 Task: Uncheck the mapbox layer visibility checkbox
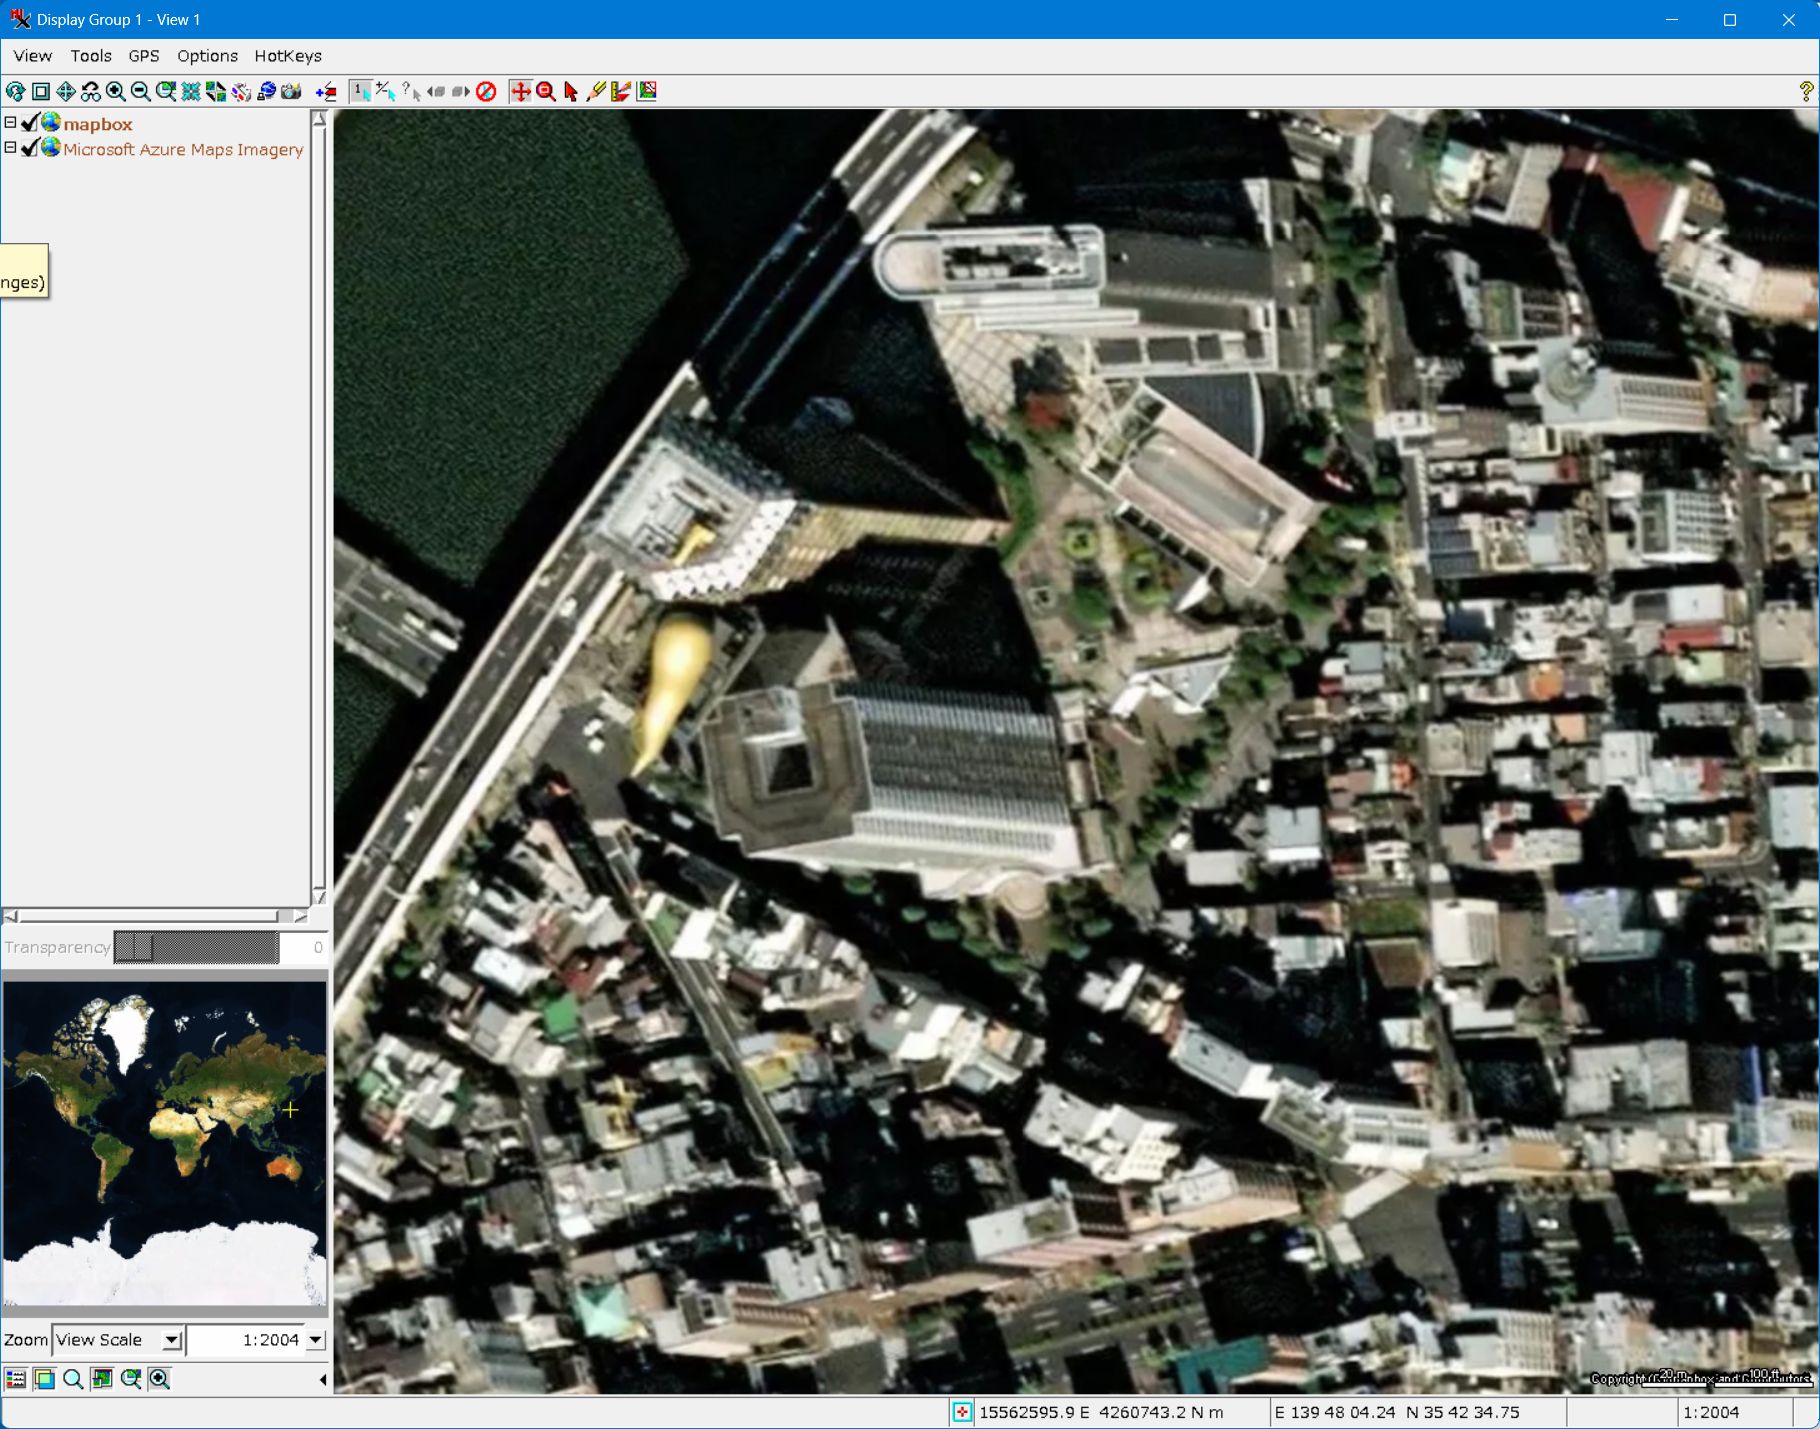tap(30, 123)
